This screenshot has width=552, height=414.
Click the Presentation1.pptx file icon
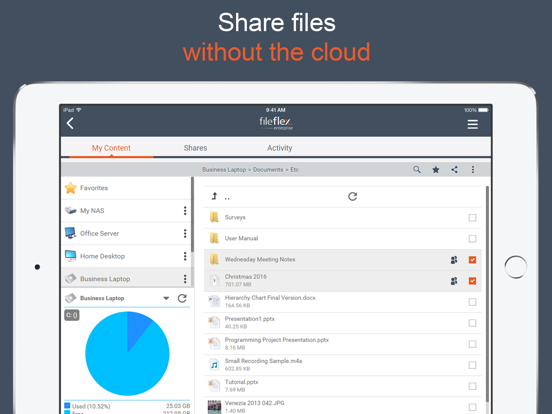[x=214, y=322]
